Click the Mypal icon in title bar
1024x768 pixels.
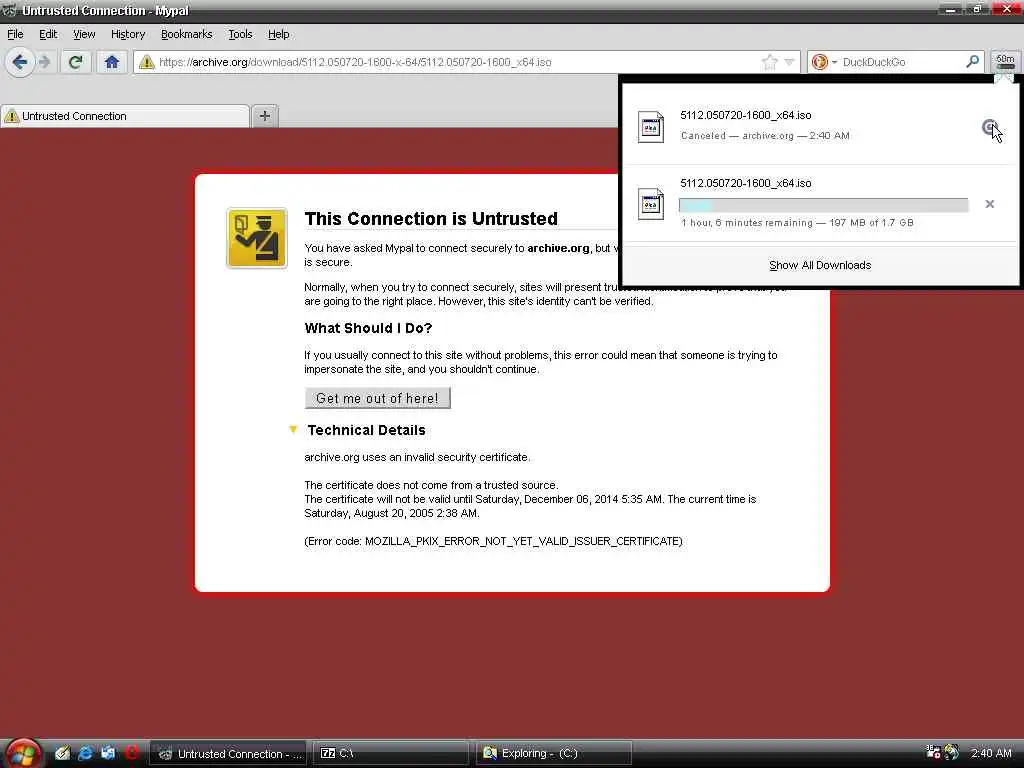pos(9,10)
